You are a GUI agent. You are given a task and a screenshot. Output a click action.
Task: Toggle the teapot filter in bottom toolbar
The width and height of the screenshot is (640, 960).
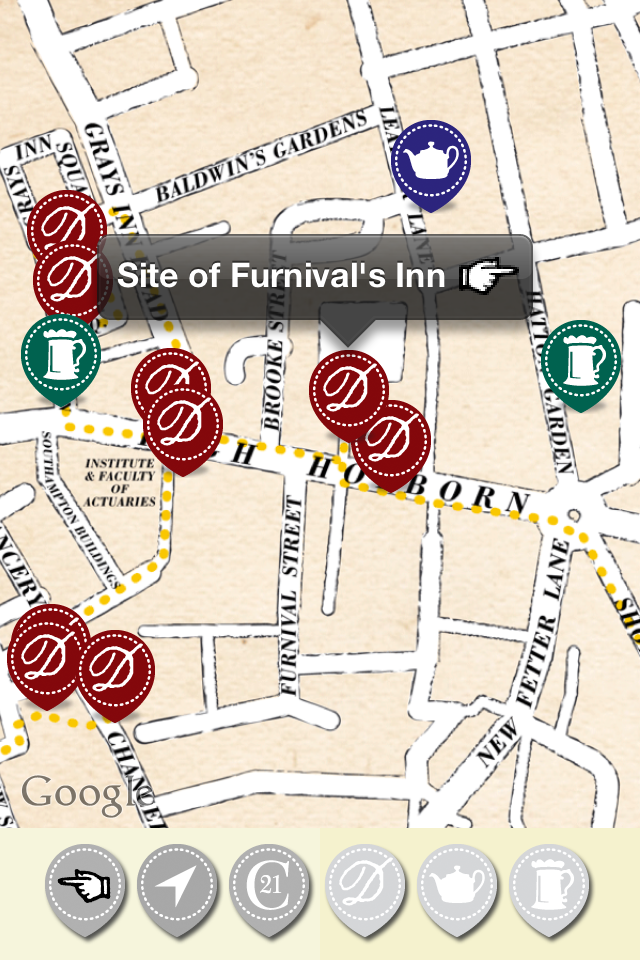(456, 886)
